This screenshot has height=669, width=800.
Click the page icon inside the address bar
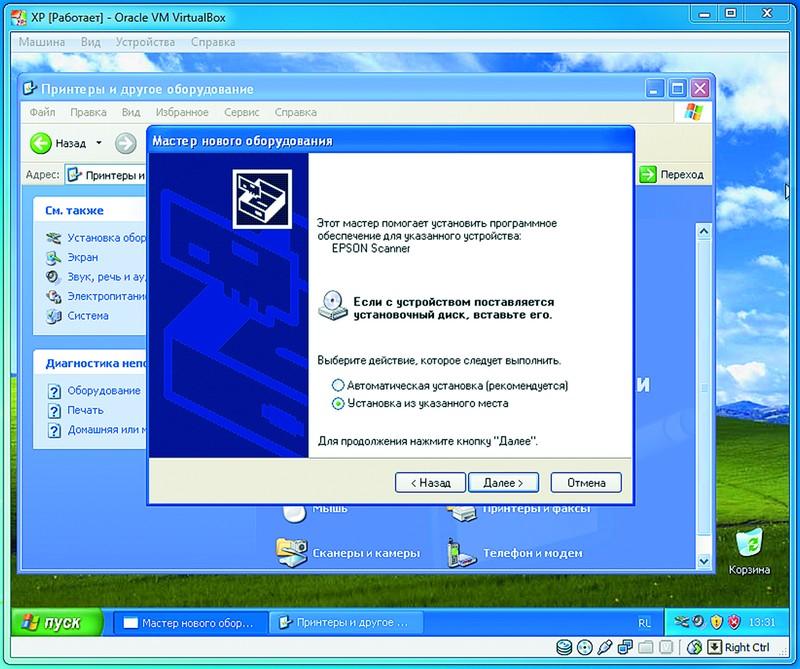tap(74, 175)
